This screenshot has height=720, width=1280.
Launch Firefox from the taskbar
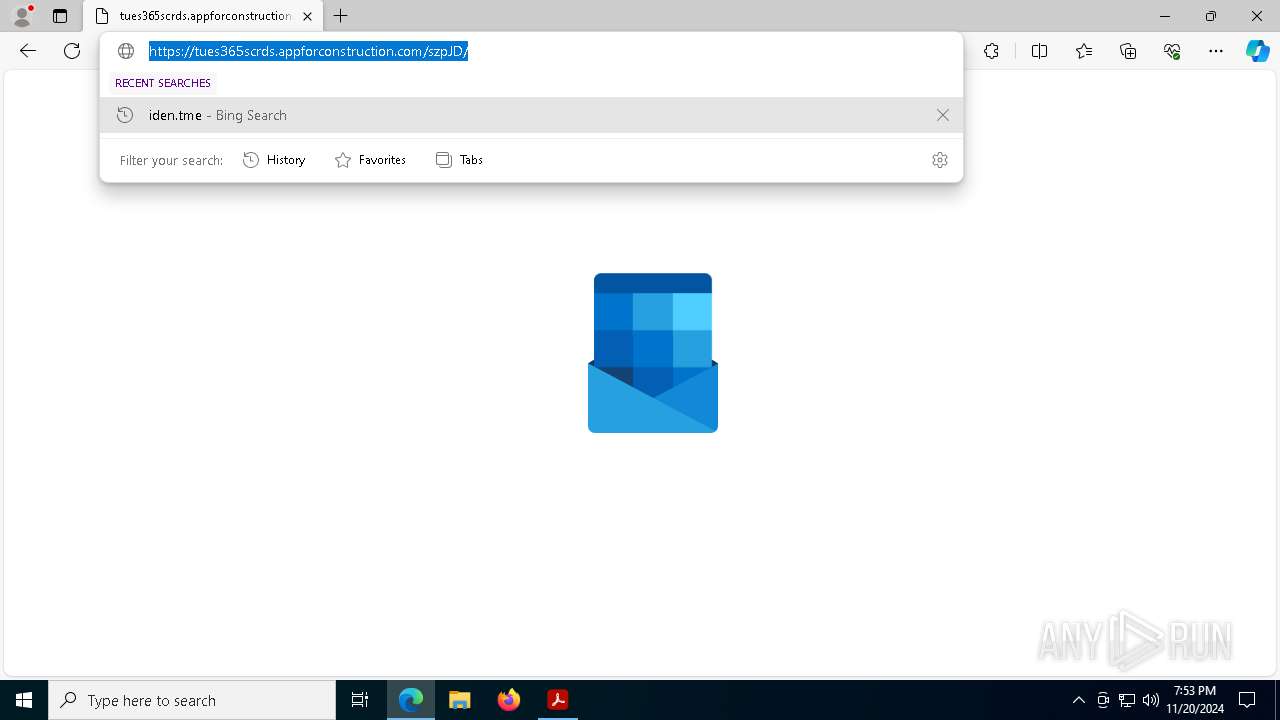pos(509,700)
